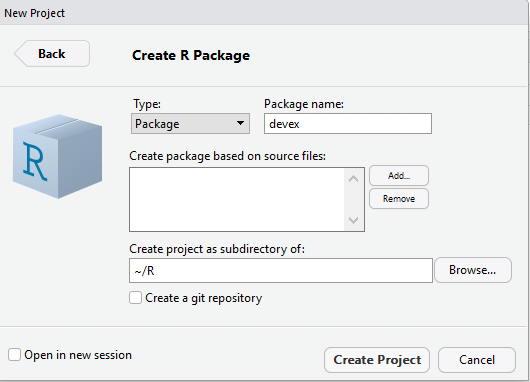The image size is (530, 382).
Task: Click Add... to add source files
Action: pos(399,175)
